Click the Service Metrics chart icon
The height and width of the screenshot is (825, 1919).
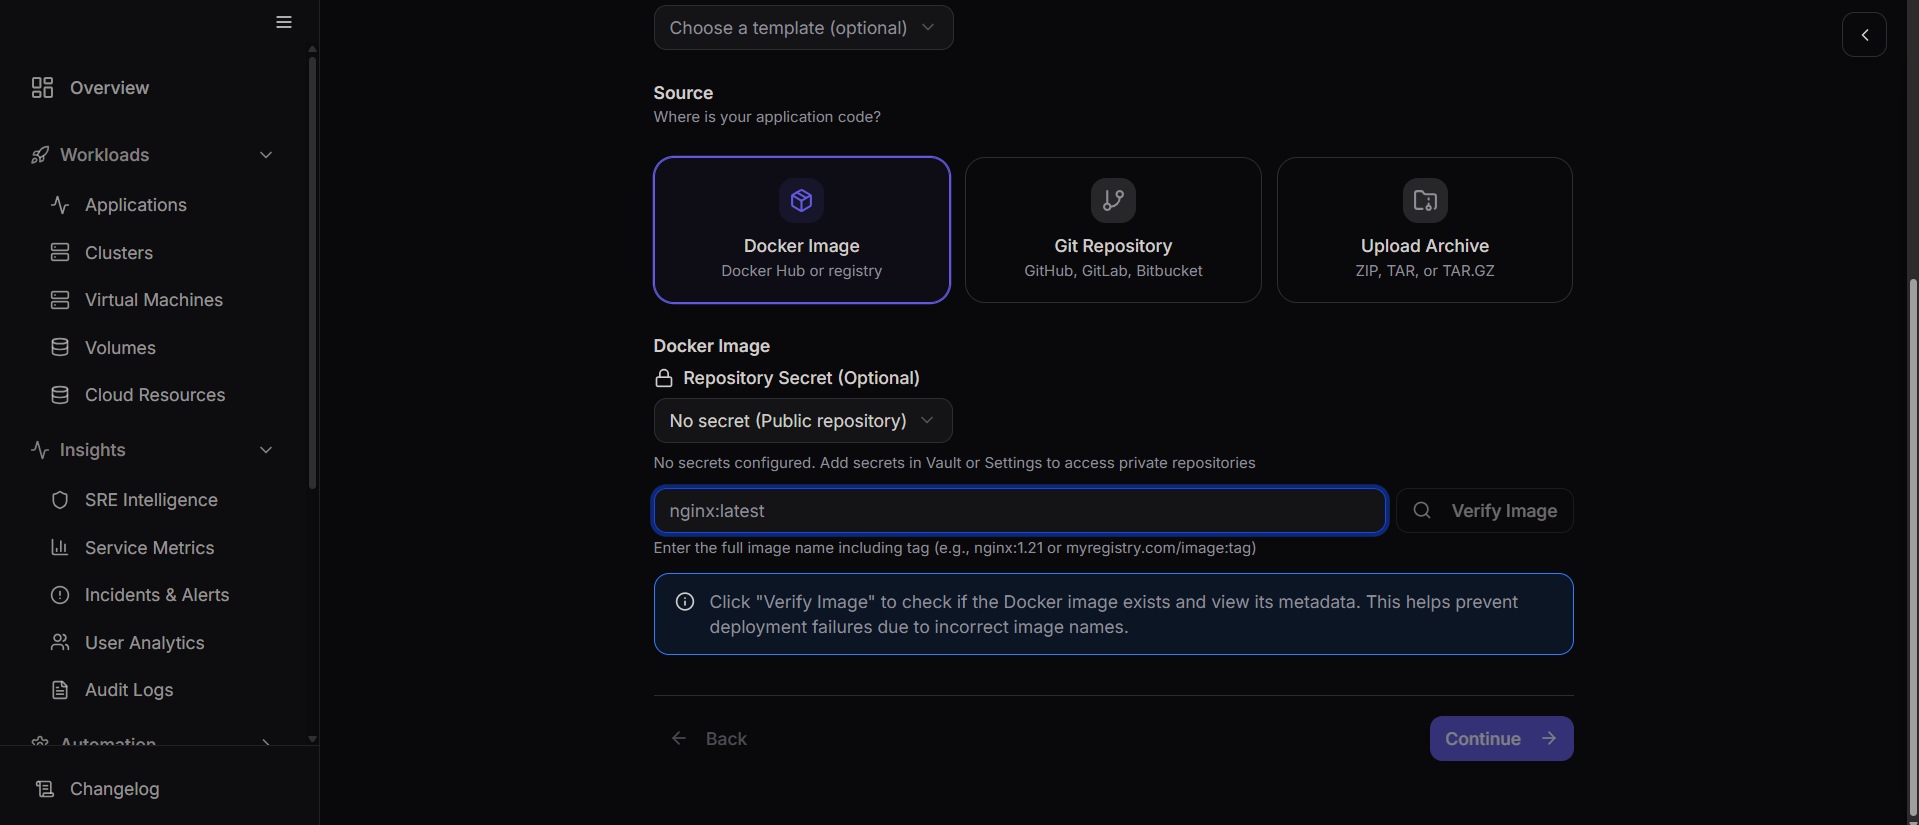pyautogui.click(x=60, y=548)
